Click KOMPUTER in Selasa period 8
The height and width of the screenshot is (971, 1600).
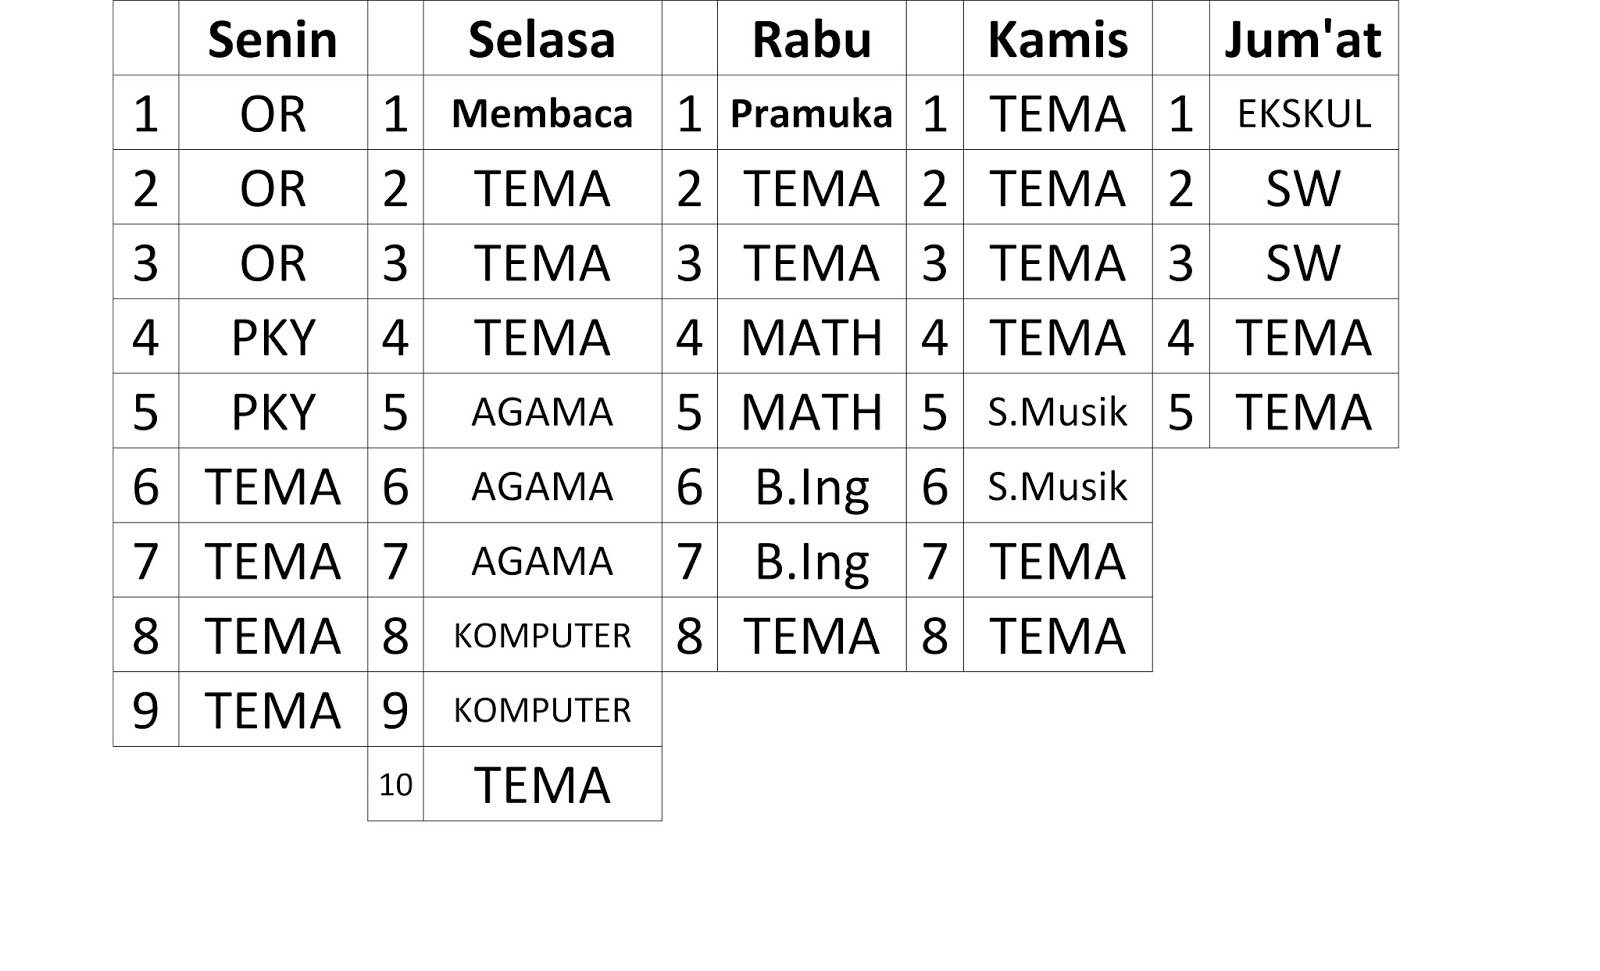click(x=541, y=636)
